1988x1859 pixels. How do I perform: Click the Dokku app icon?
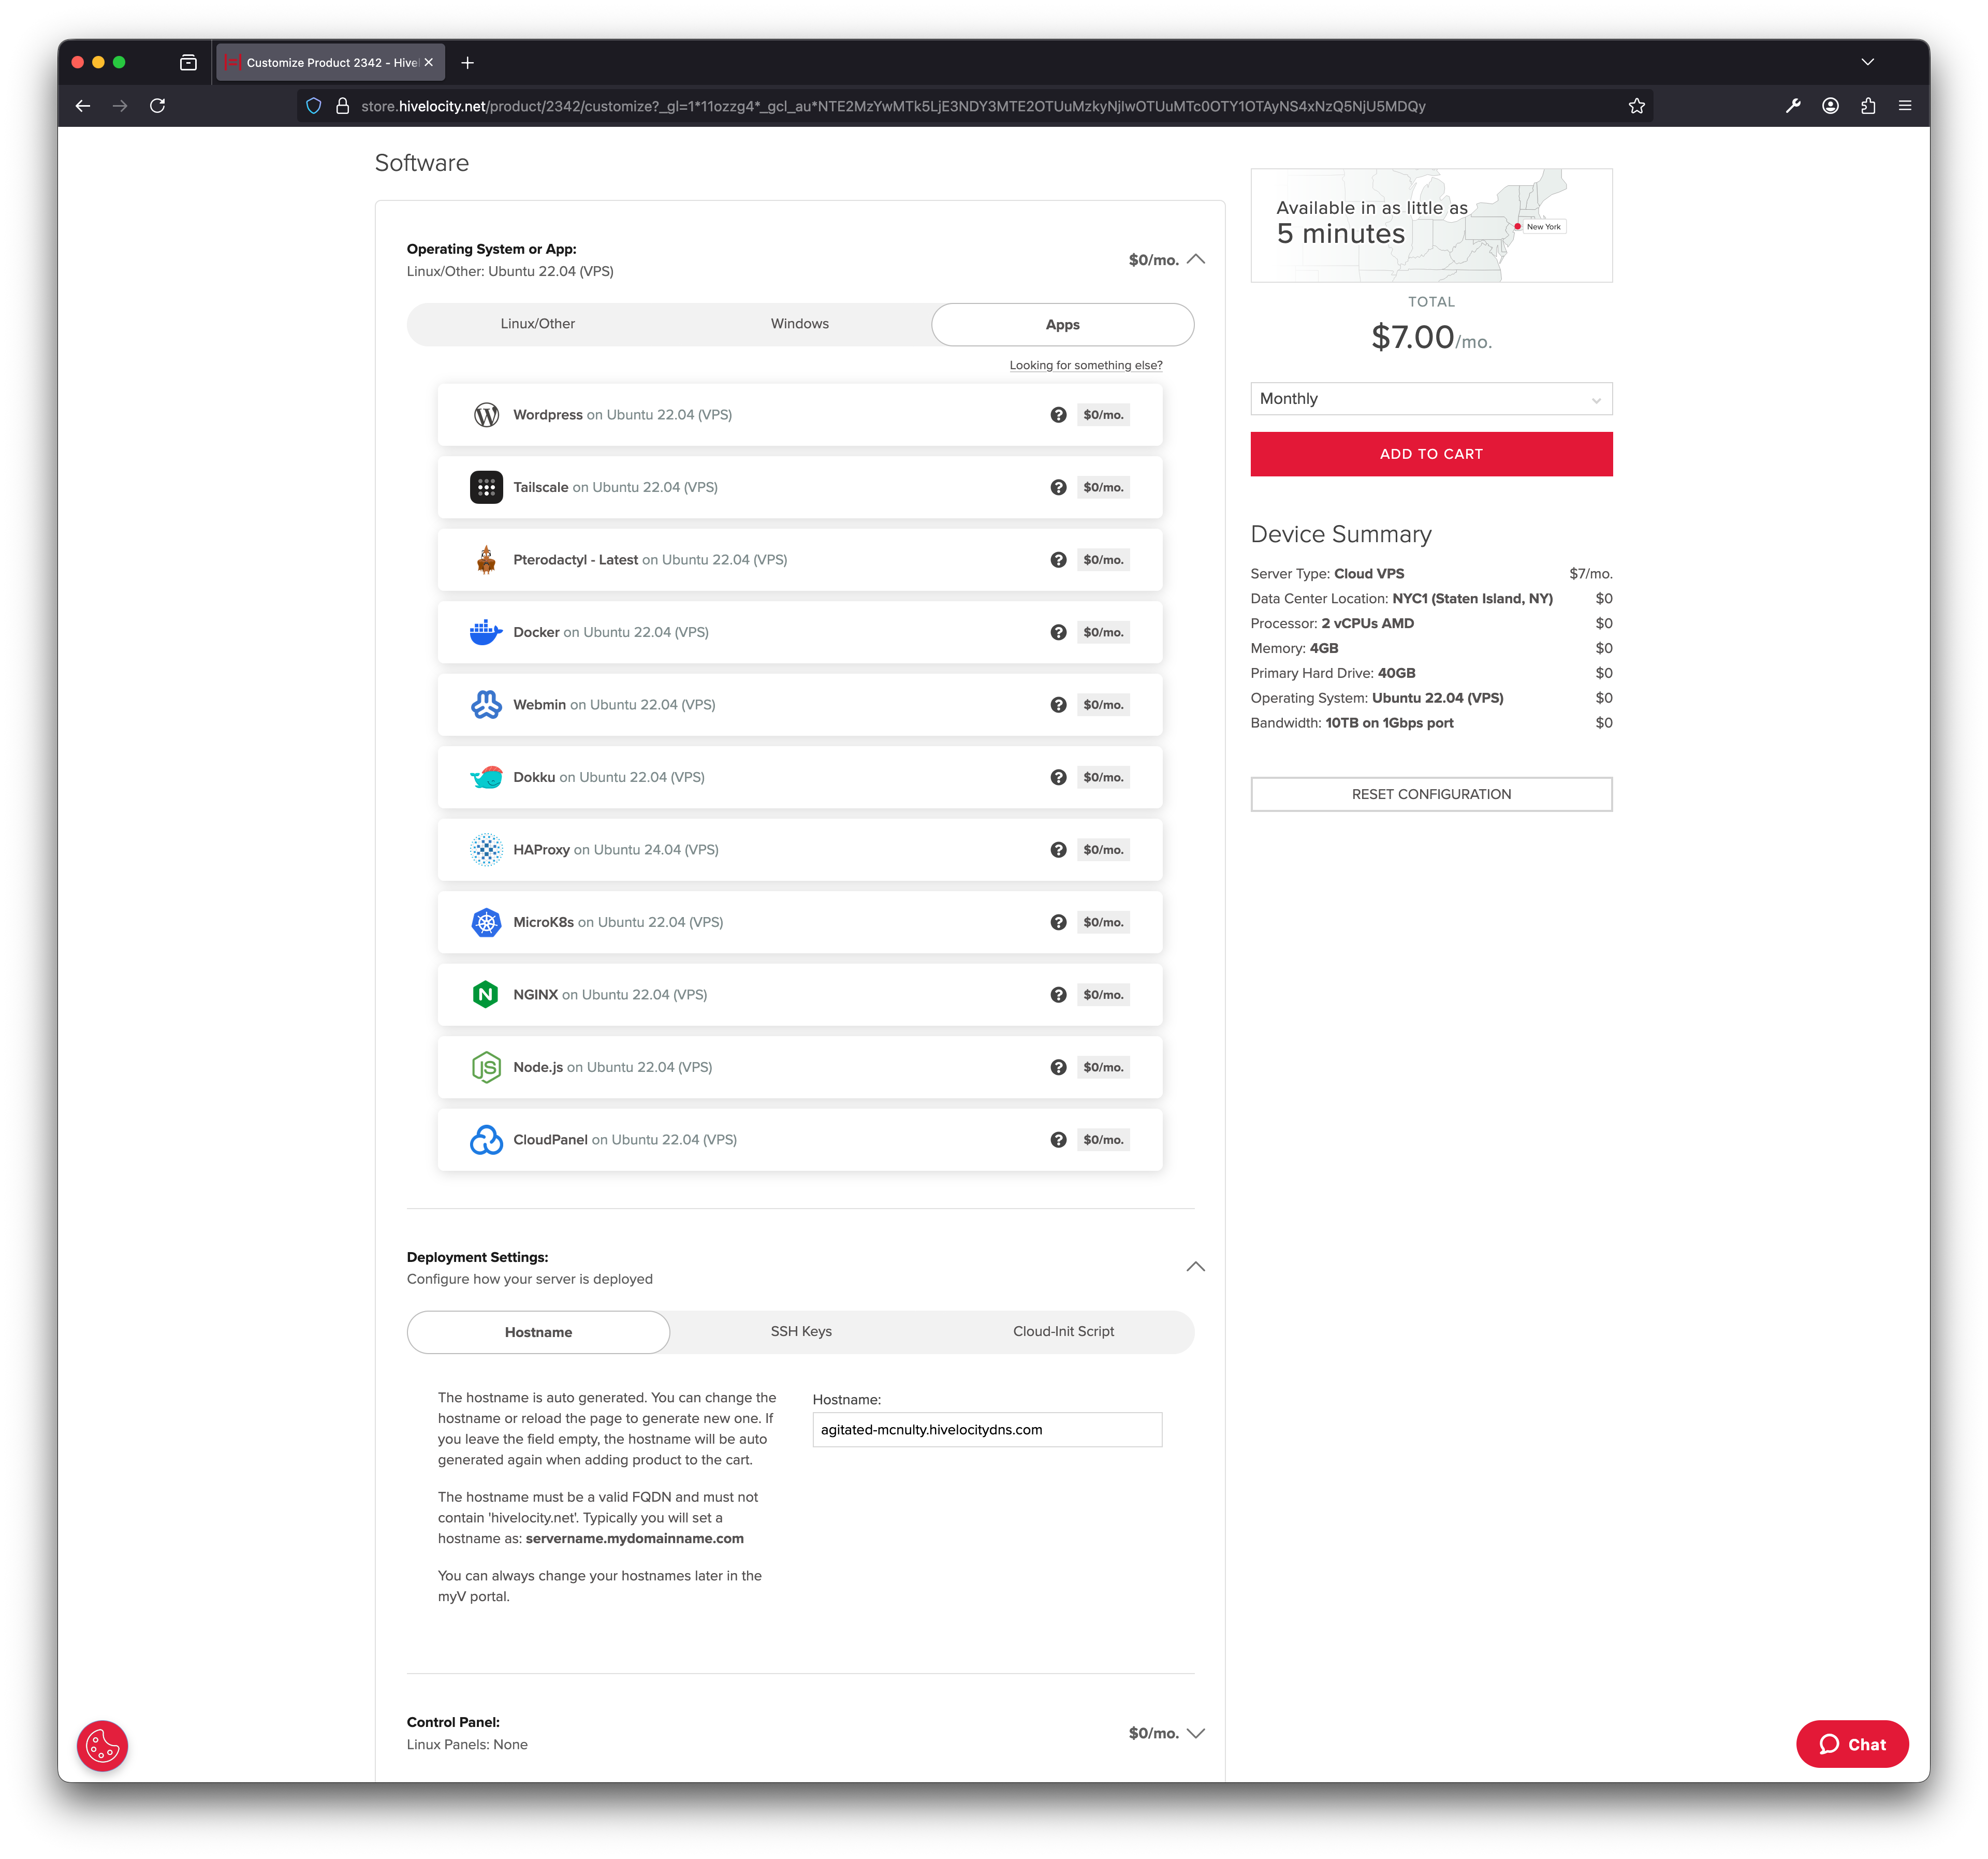tap(486, 777)
